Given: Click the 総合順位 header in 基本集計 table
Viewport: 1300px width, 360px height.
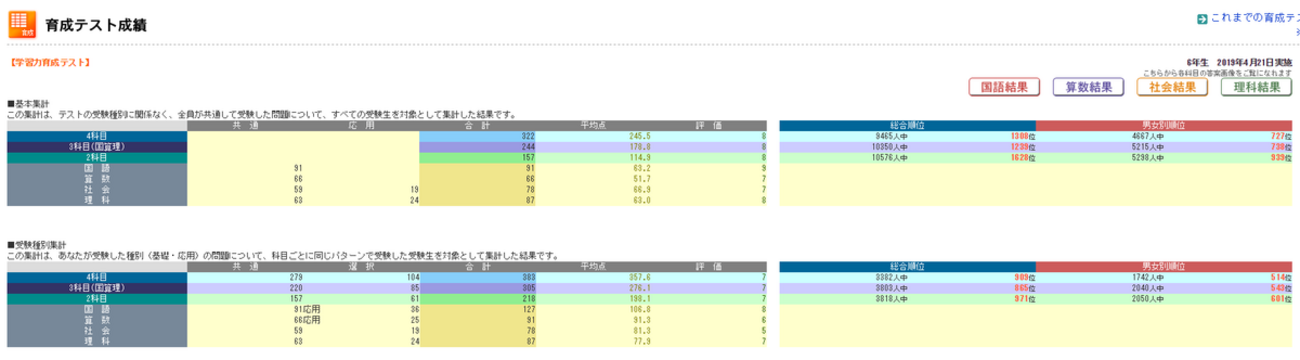Looking at the screenshot, I should pos(908,125).
